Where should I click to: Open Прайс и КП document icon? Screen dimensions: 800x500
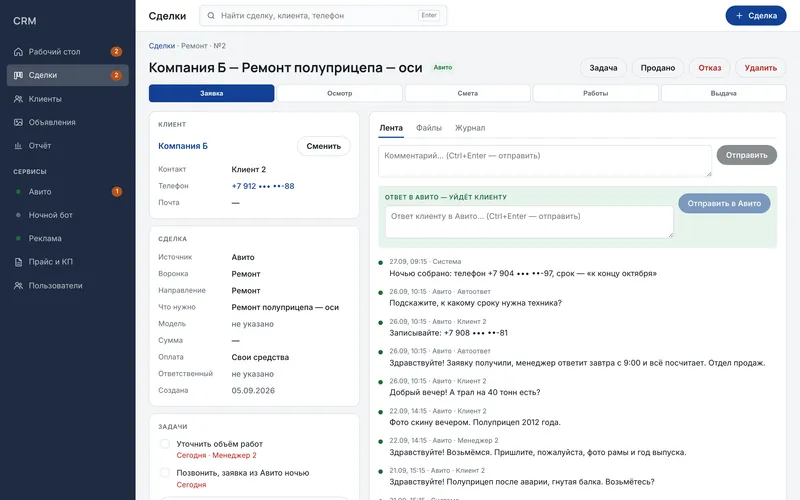pyautogui.click(x=18, y=262)
